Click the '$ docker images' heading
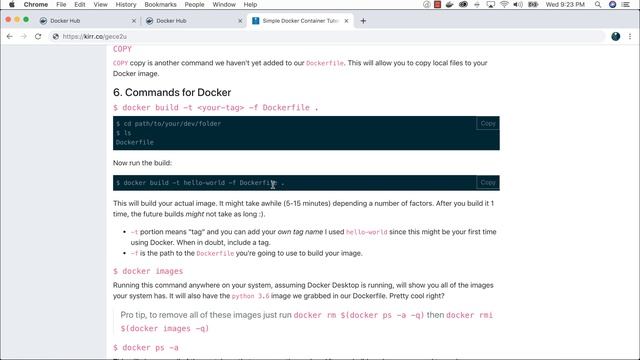 coord(148,271)
